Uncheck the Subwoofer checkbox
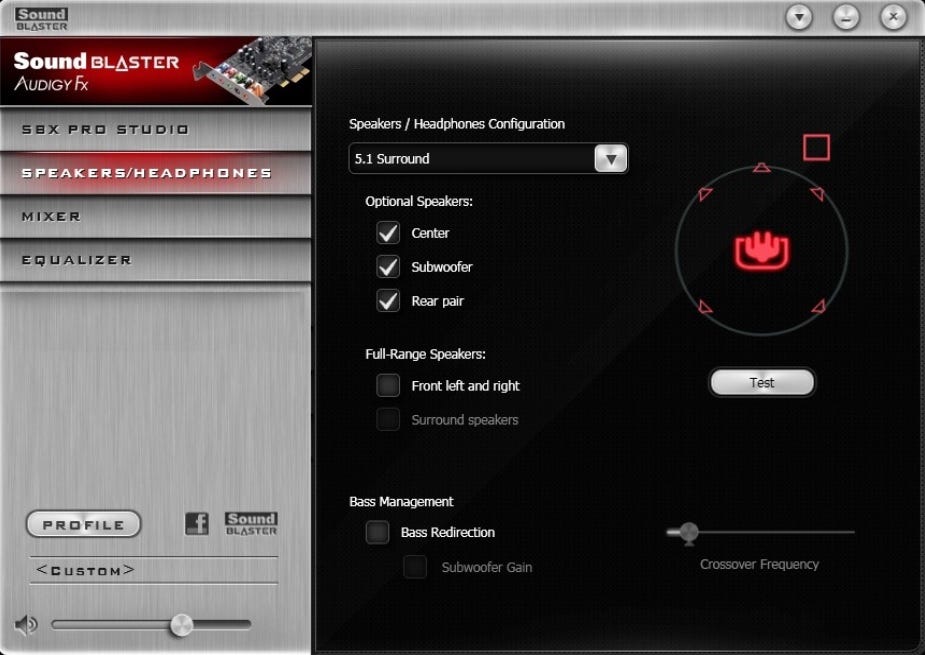 pos(388,267)
